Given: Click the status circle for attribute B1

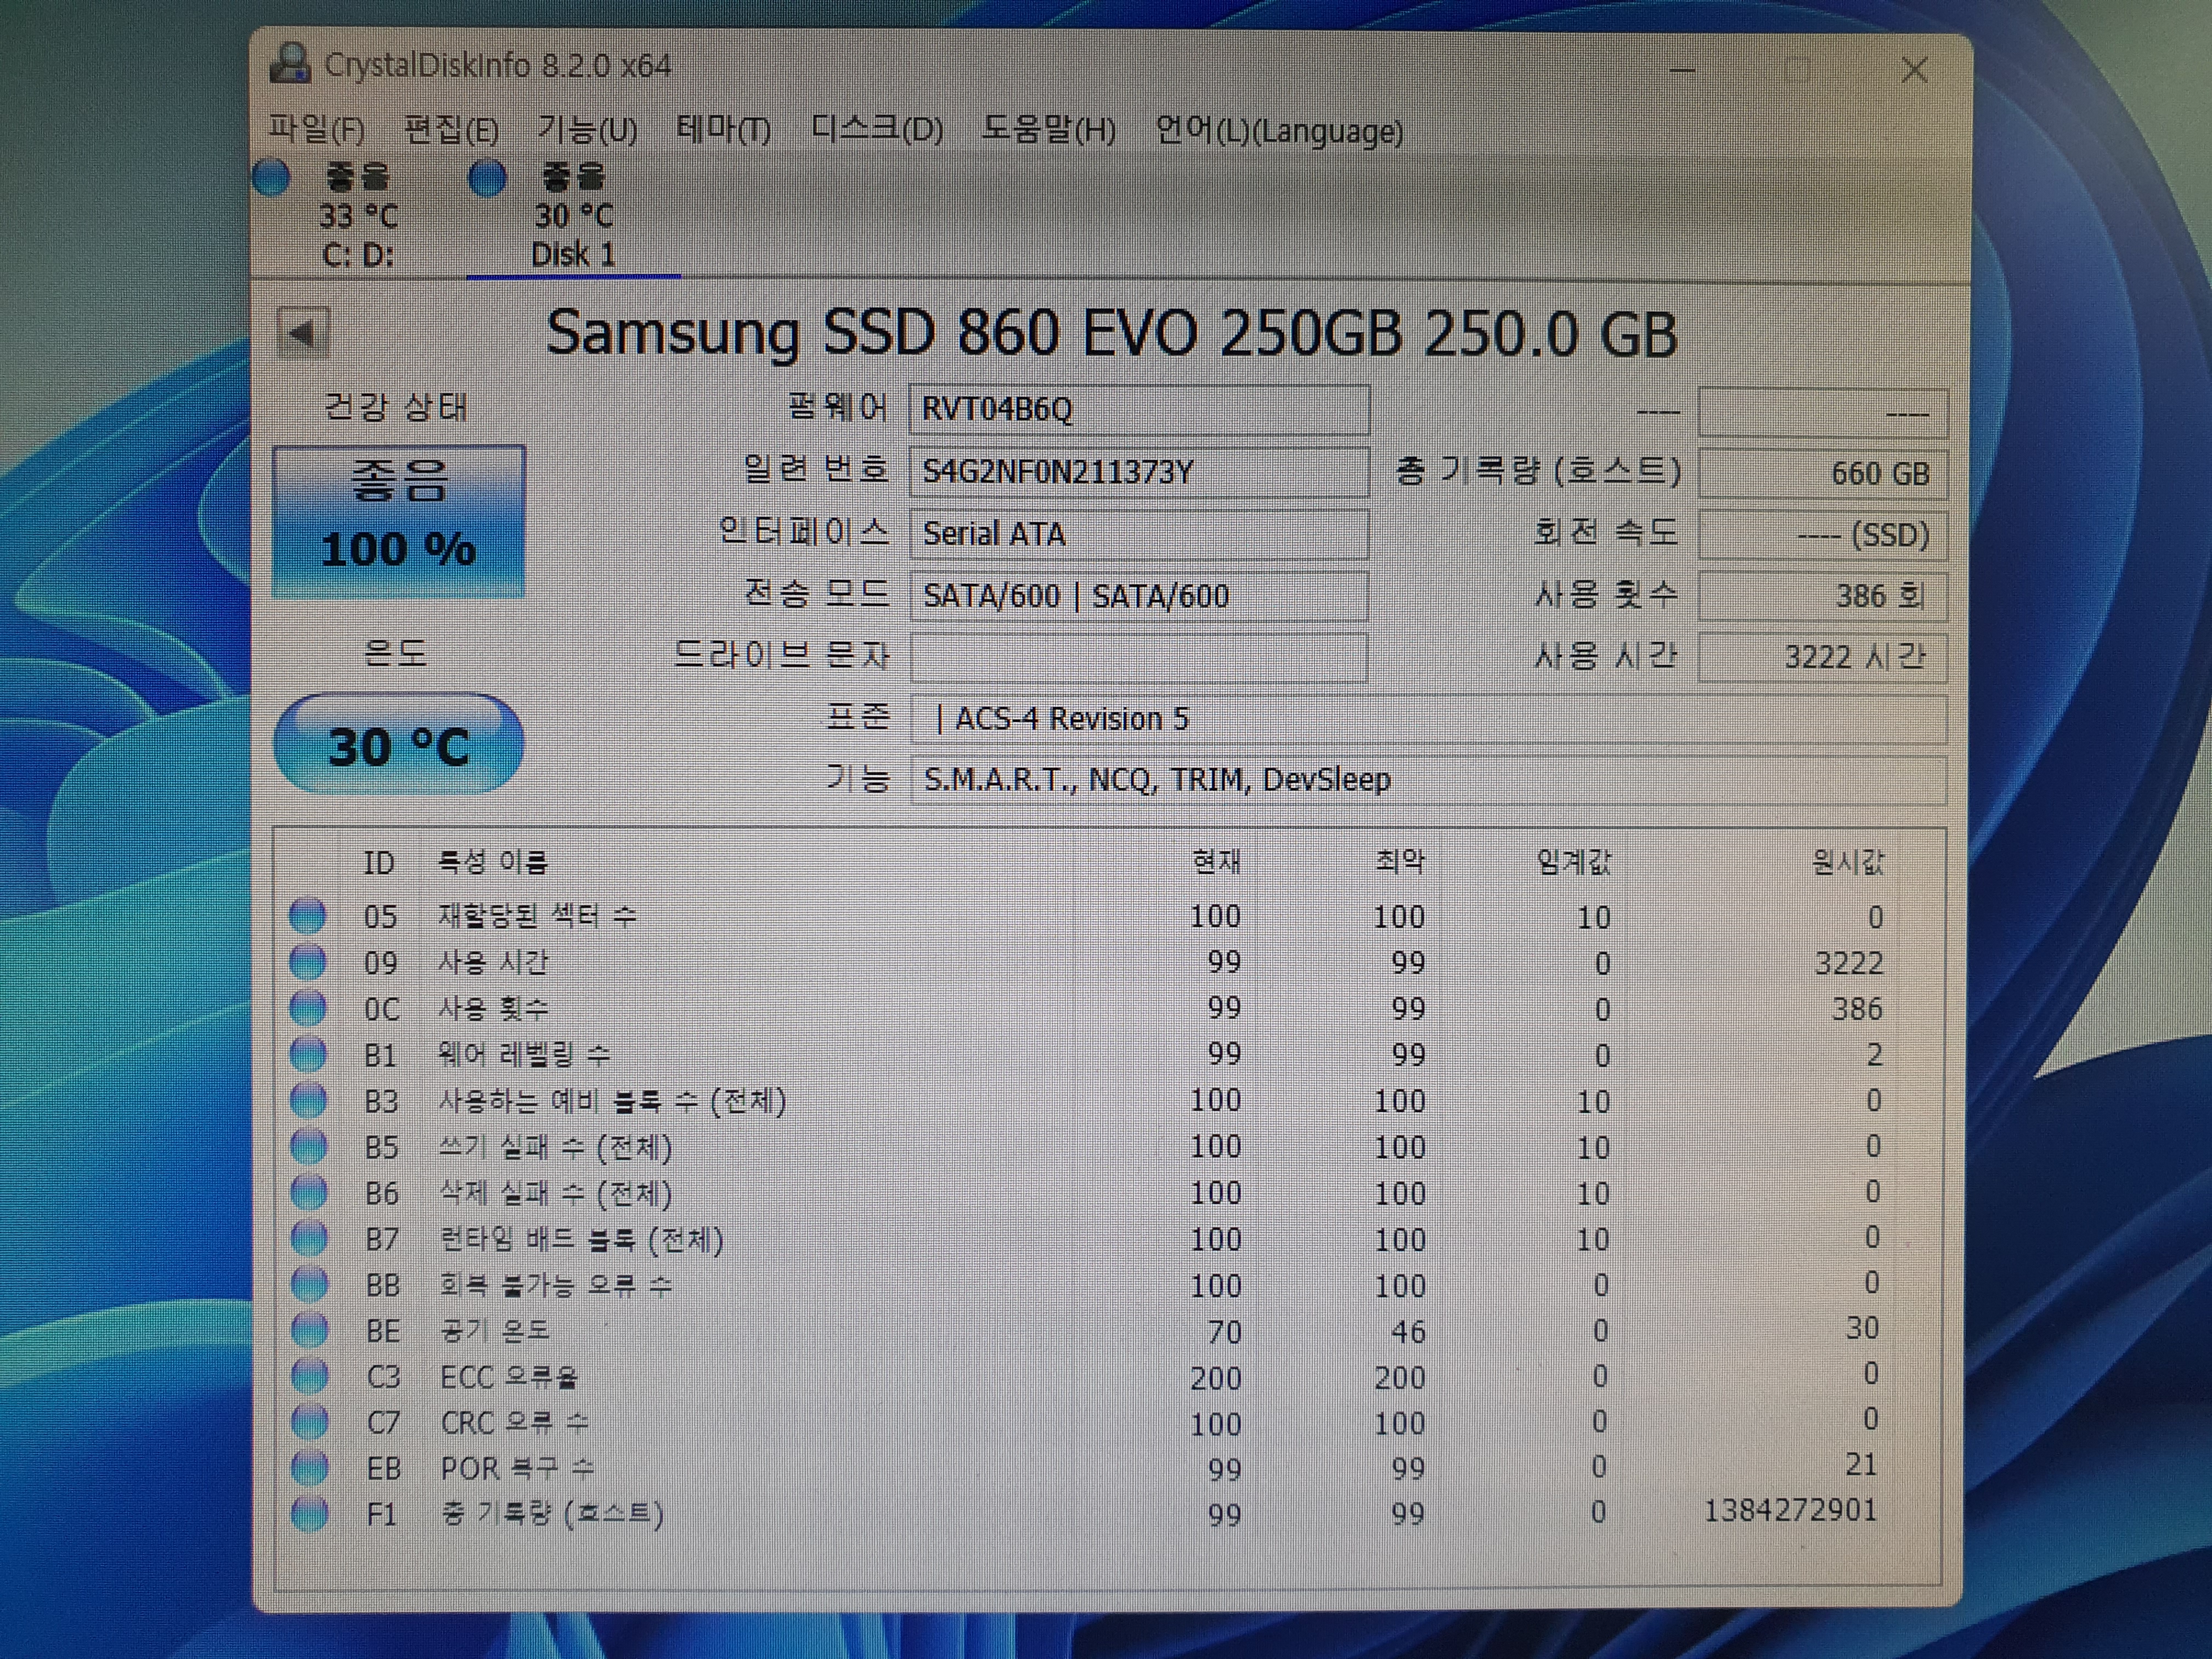Looking at the screenshot, I should (308, 1054).
